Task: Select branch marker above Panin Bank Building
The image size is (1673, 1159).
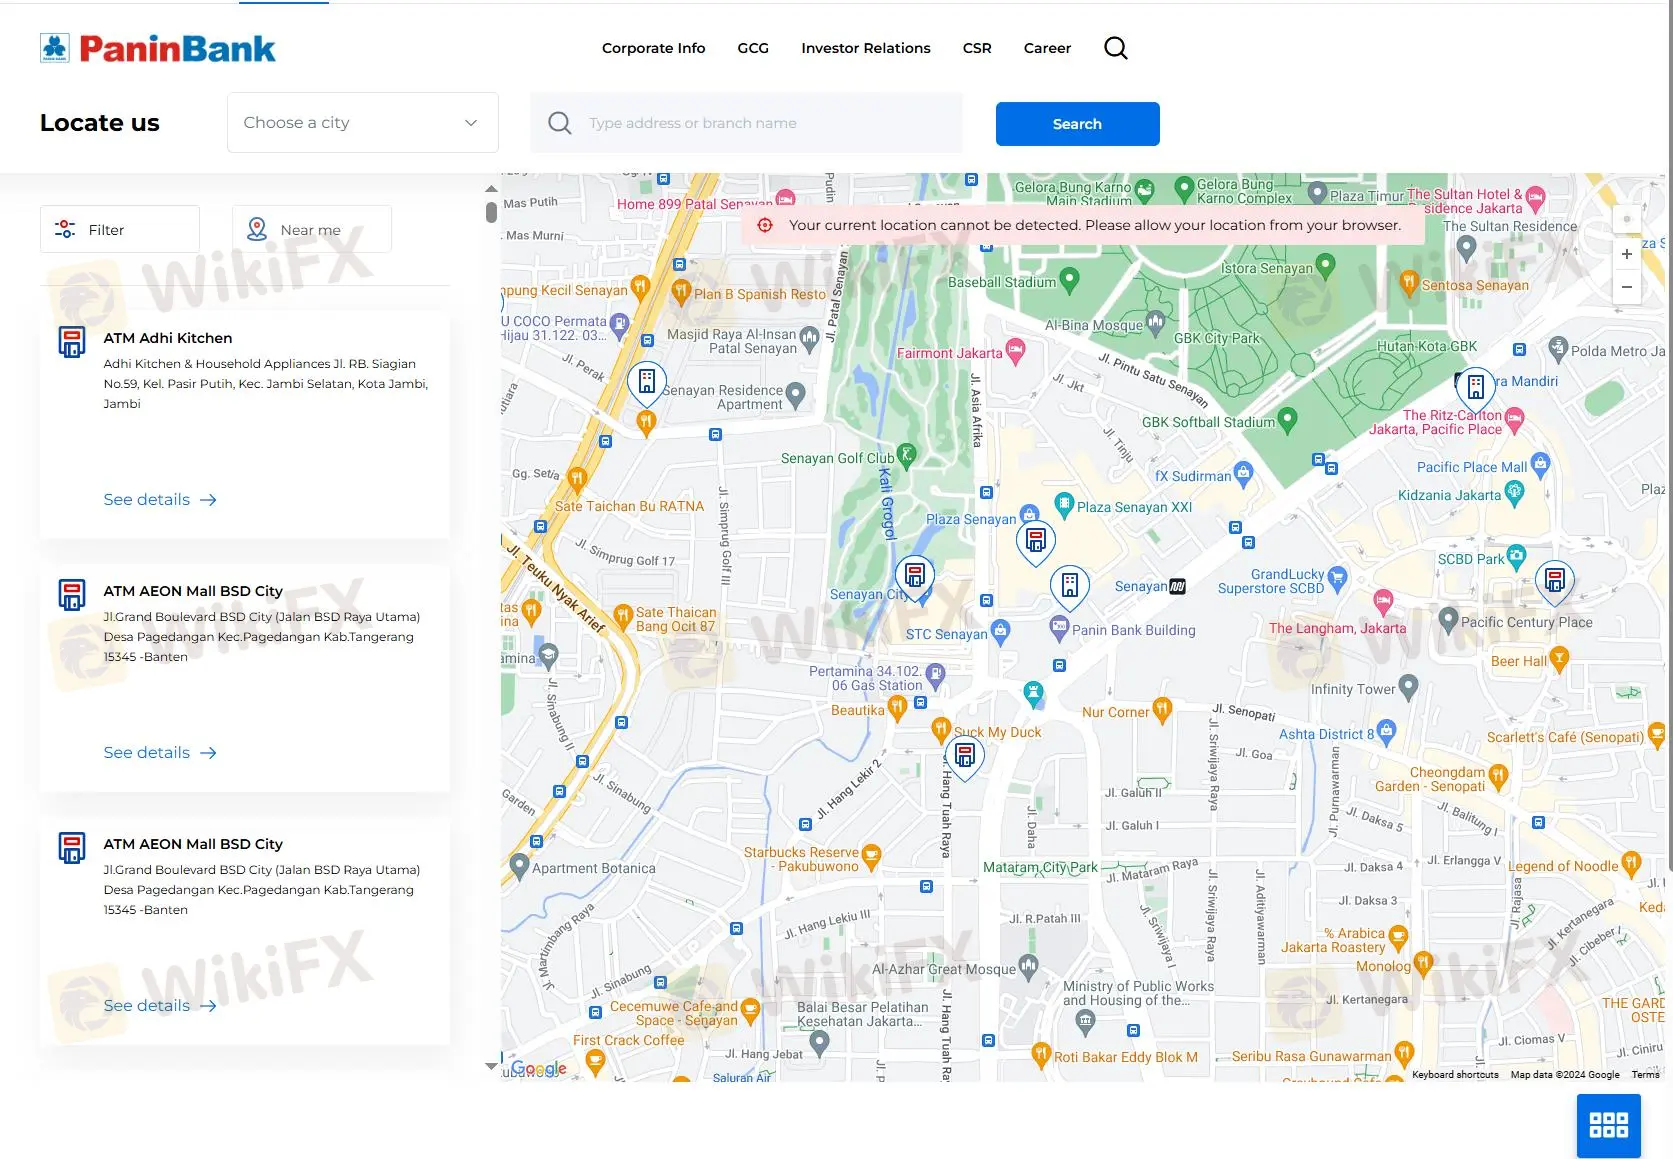Action: click(x=1069, y=584)
